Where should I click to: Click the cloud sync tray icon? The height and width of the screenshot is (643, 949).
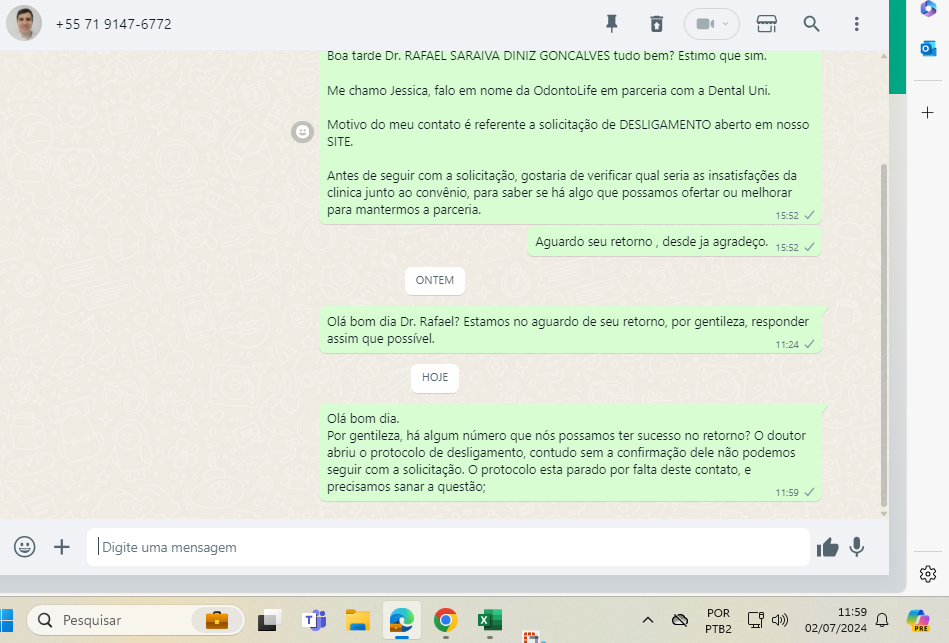(x=680, y=620)
